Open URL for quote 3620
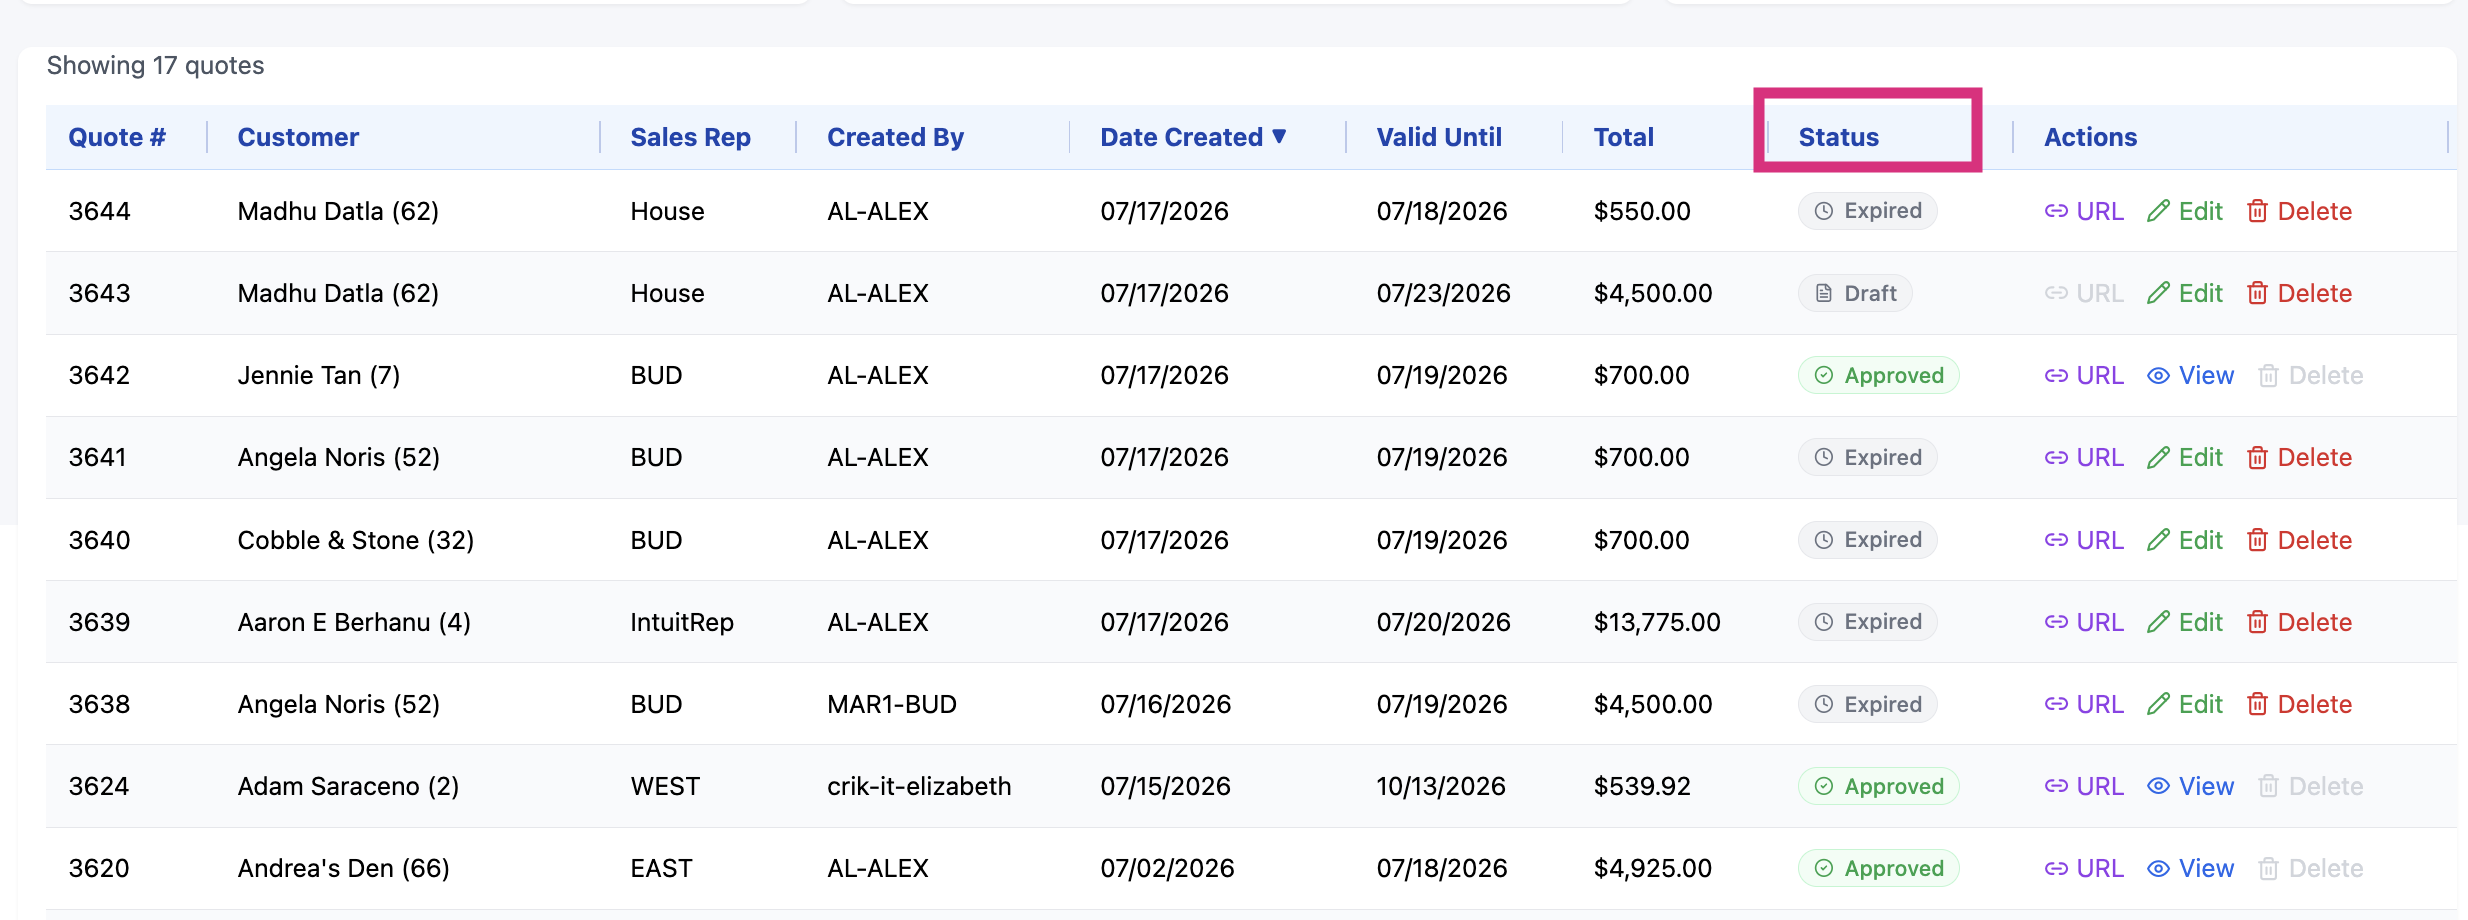This screenshot has height=920, width=2468. coord(2084,868)
